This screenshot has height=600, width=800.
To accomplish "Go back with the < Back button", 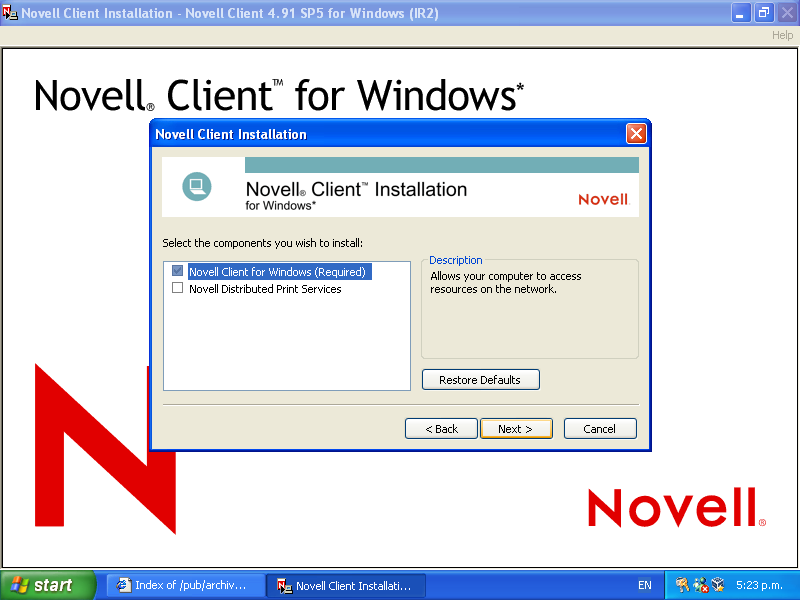I will (441, 429).
